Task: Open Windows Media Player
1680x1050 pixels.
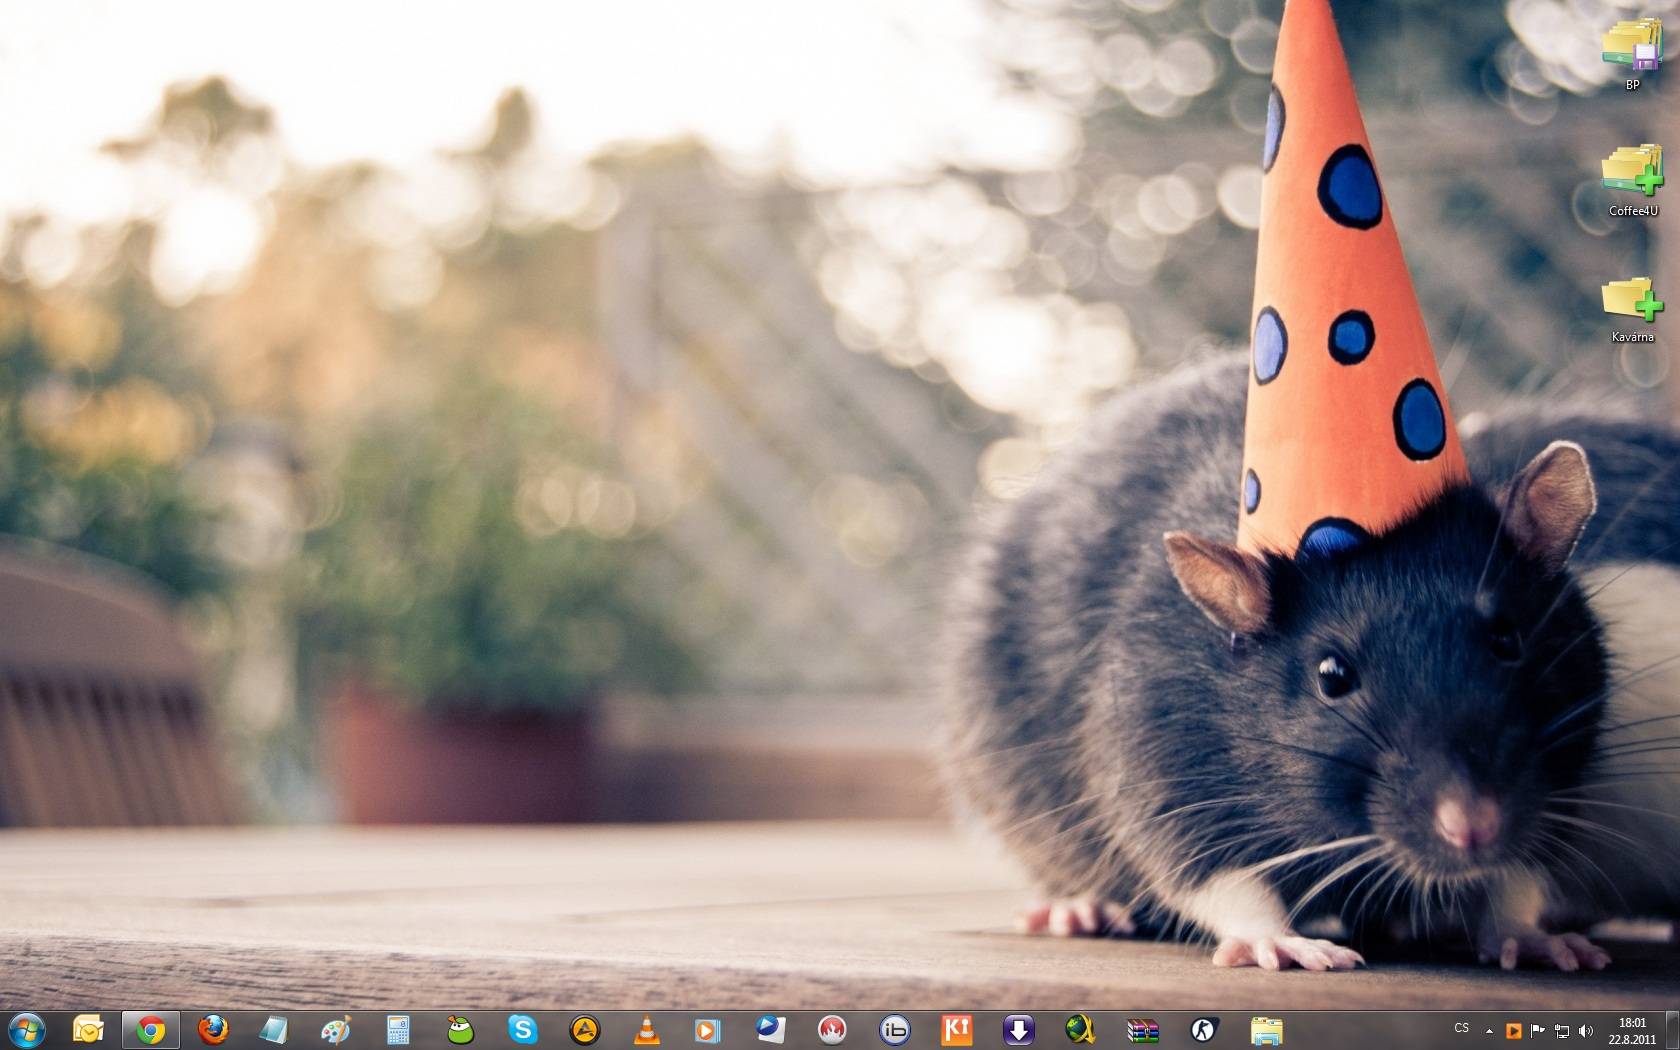Action: pos(708,1029)
